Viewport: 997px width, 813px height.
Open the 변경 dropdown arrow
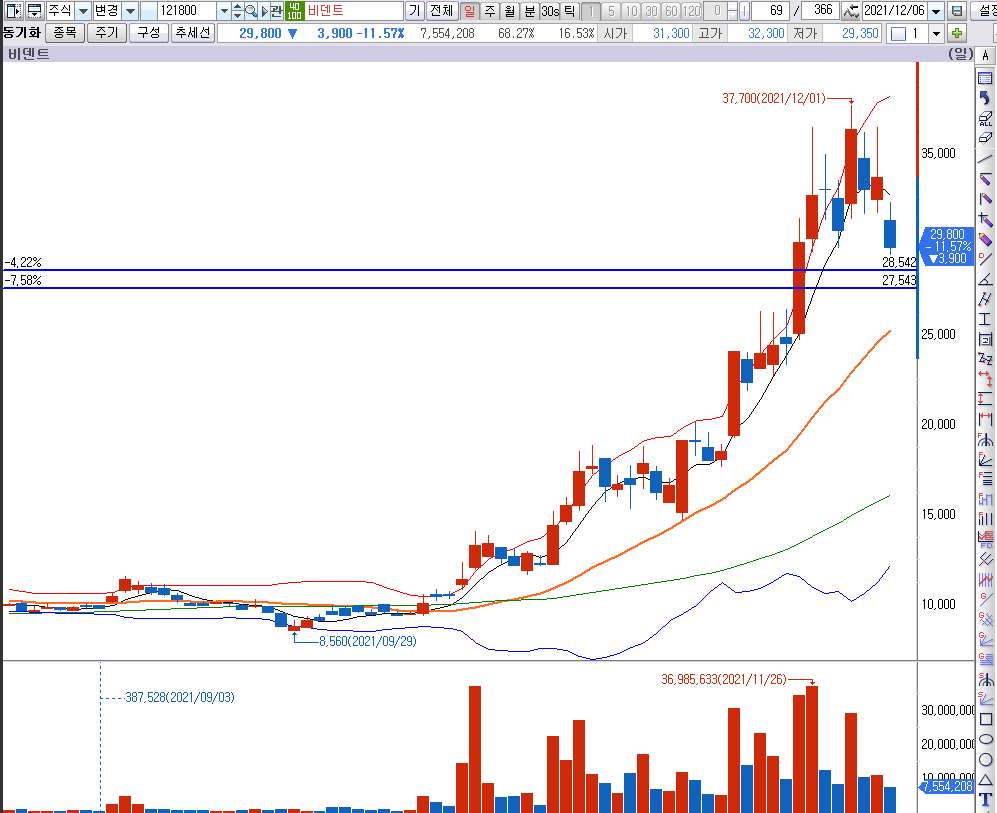[x=130, y=10]
